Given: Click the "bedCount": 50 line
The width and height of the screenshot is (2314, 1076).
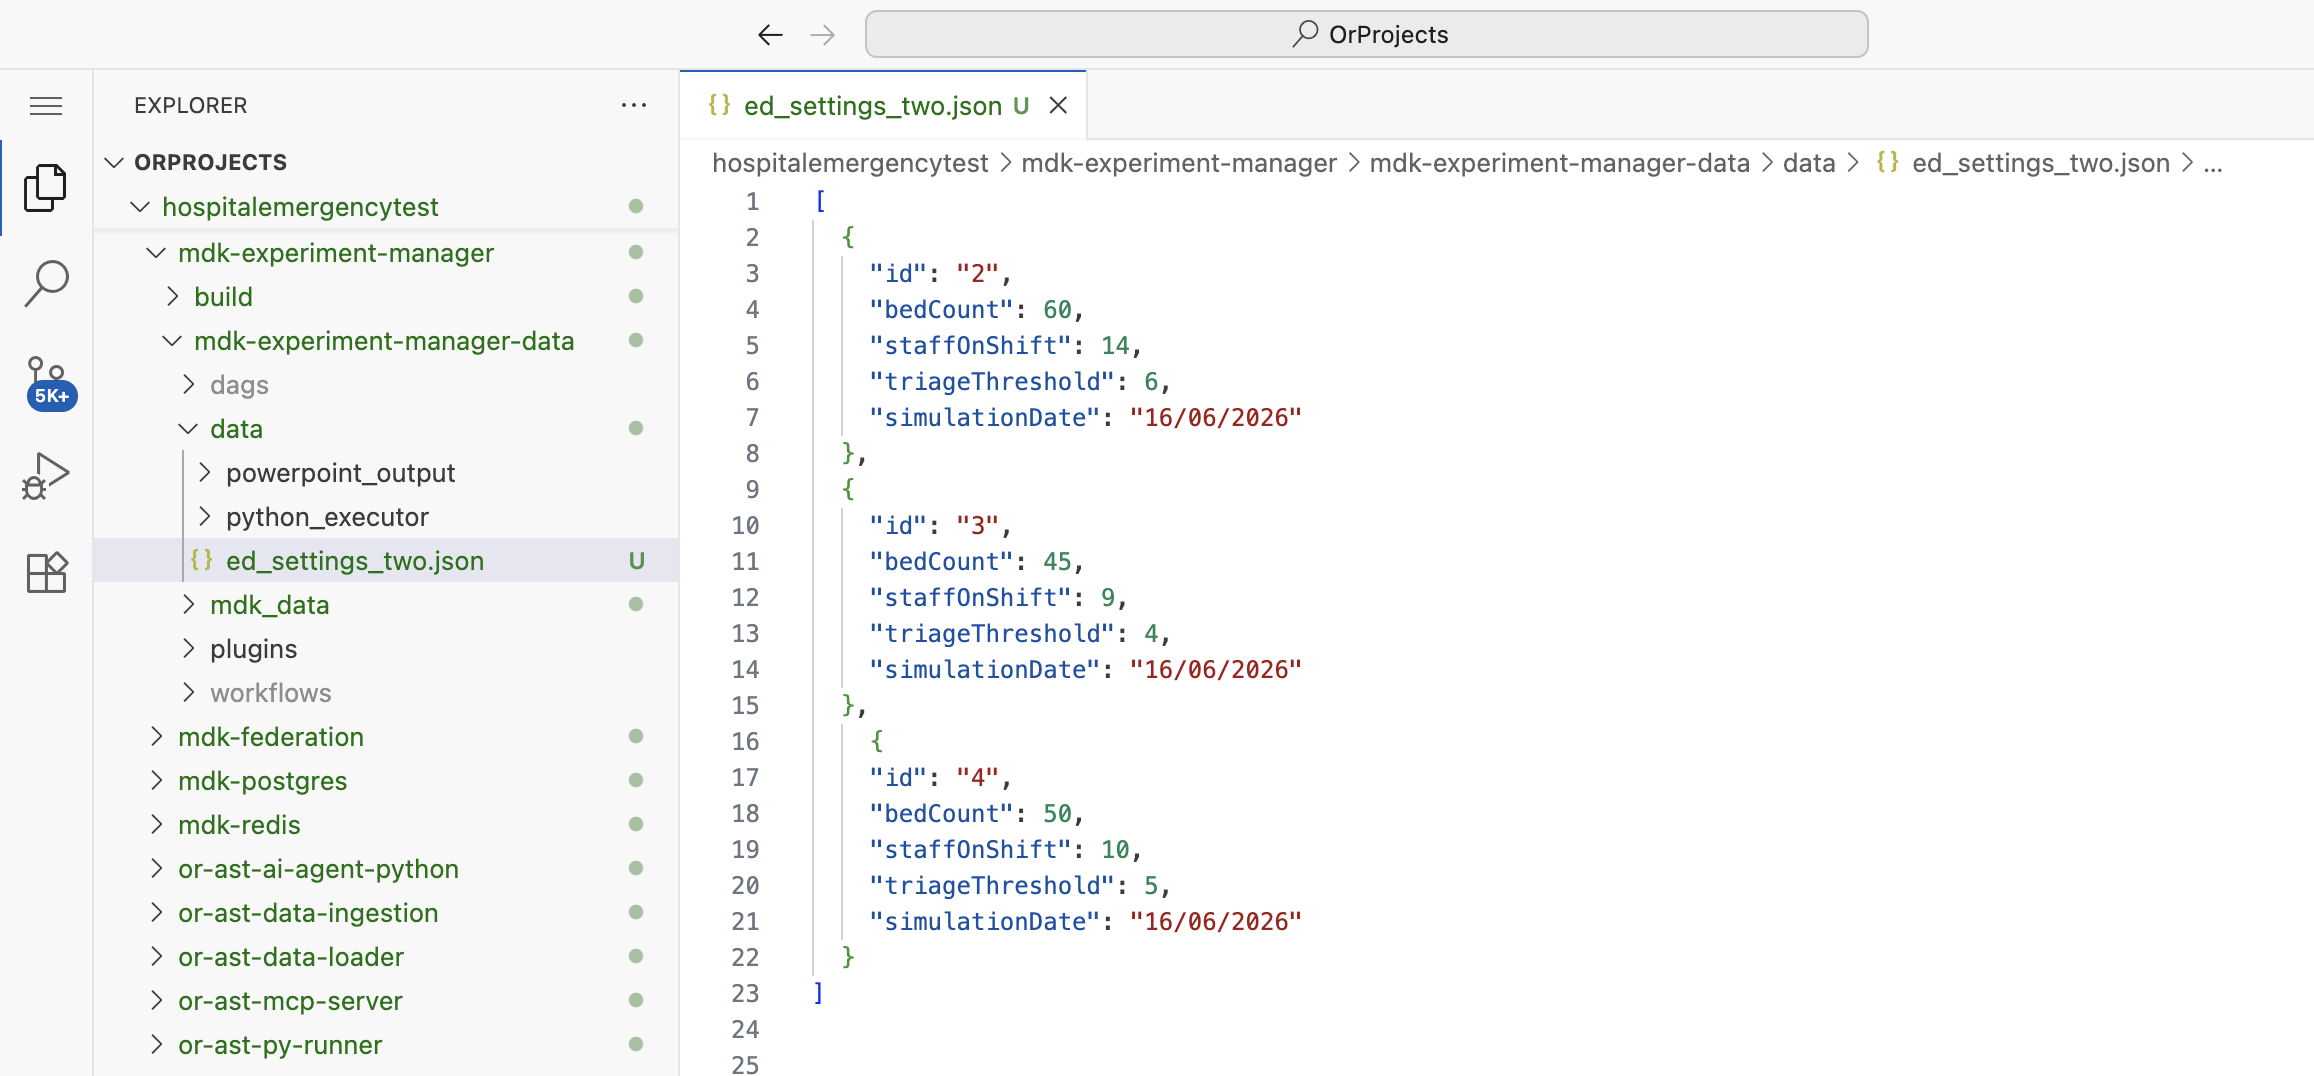Looking at the screenshot, I should pyautogui.click(x=976, y=813).
